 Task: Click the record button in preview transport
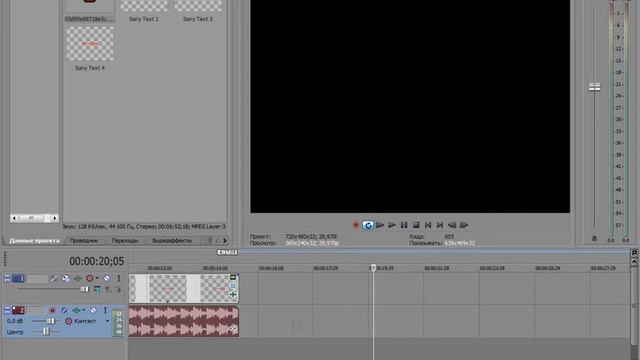356,225
